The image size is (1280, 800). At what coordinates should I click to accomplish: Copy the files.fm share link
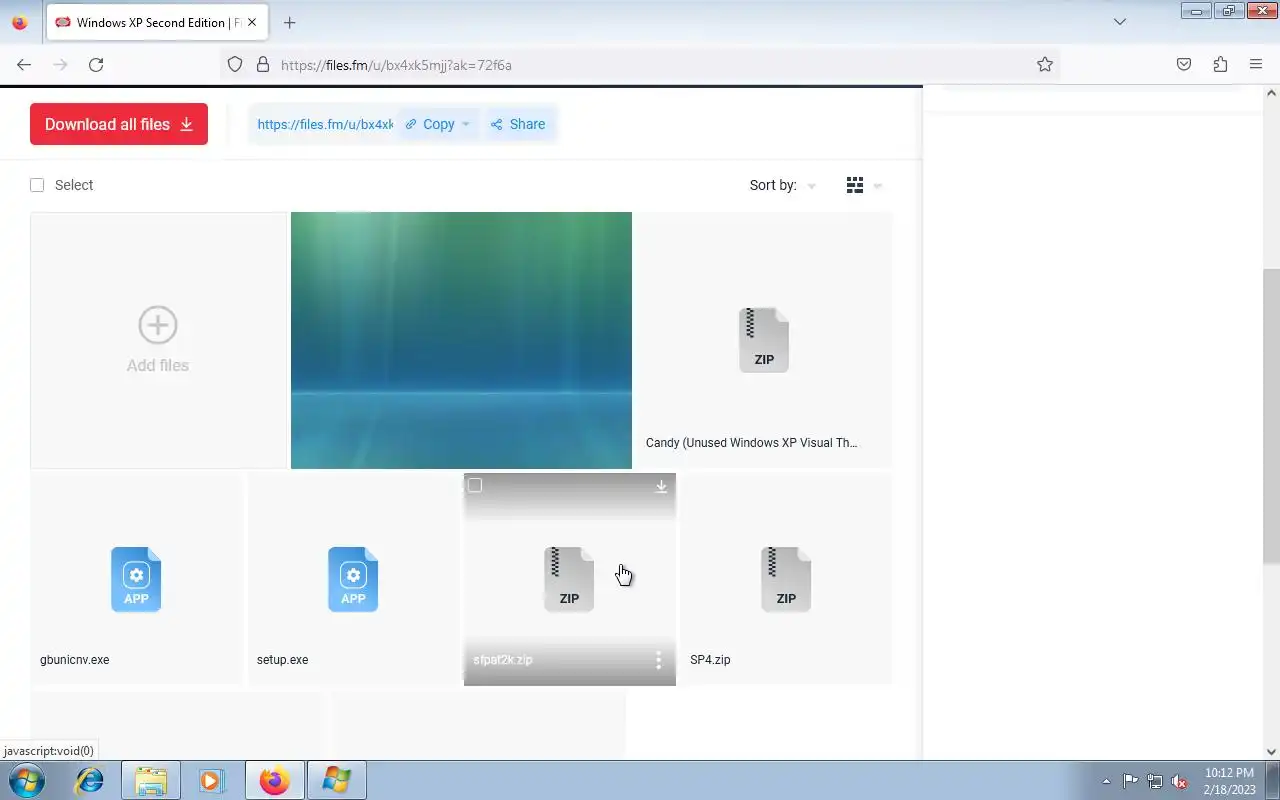(x=430, y=124)
